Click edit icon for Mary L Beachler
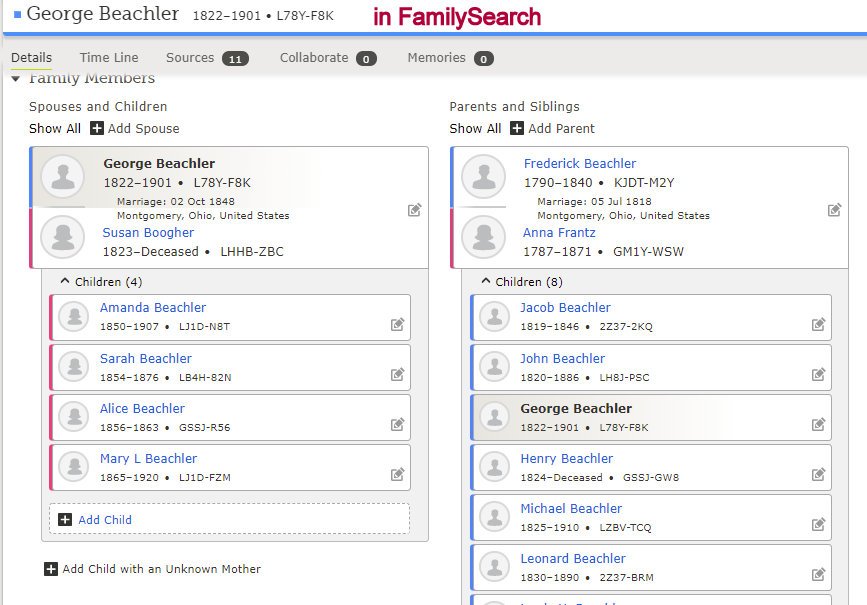 point(397,475)
